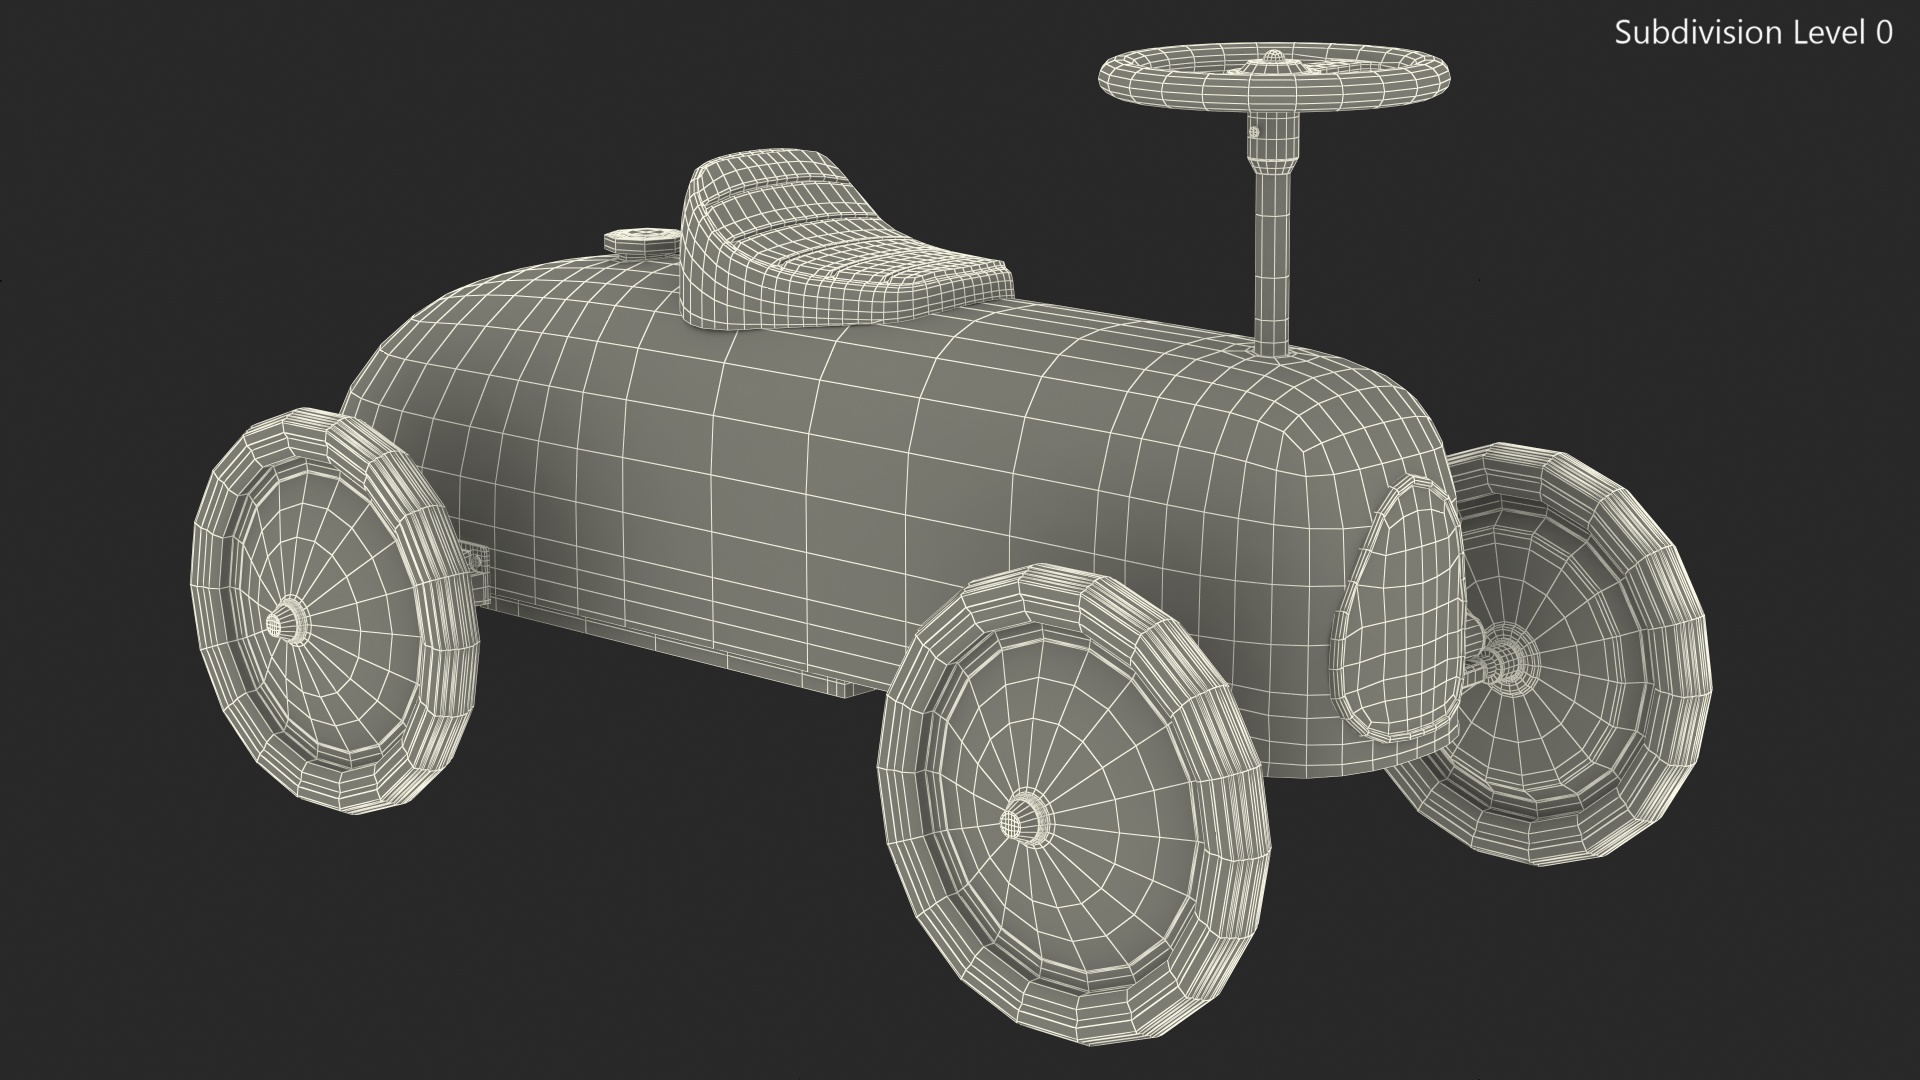This screenshot has width=1920, height=1080.
Task: Click the Subdivision Level 0 label
Action: [x=1753, y=33]
